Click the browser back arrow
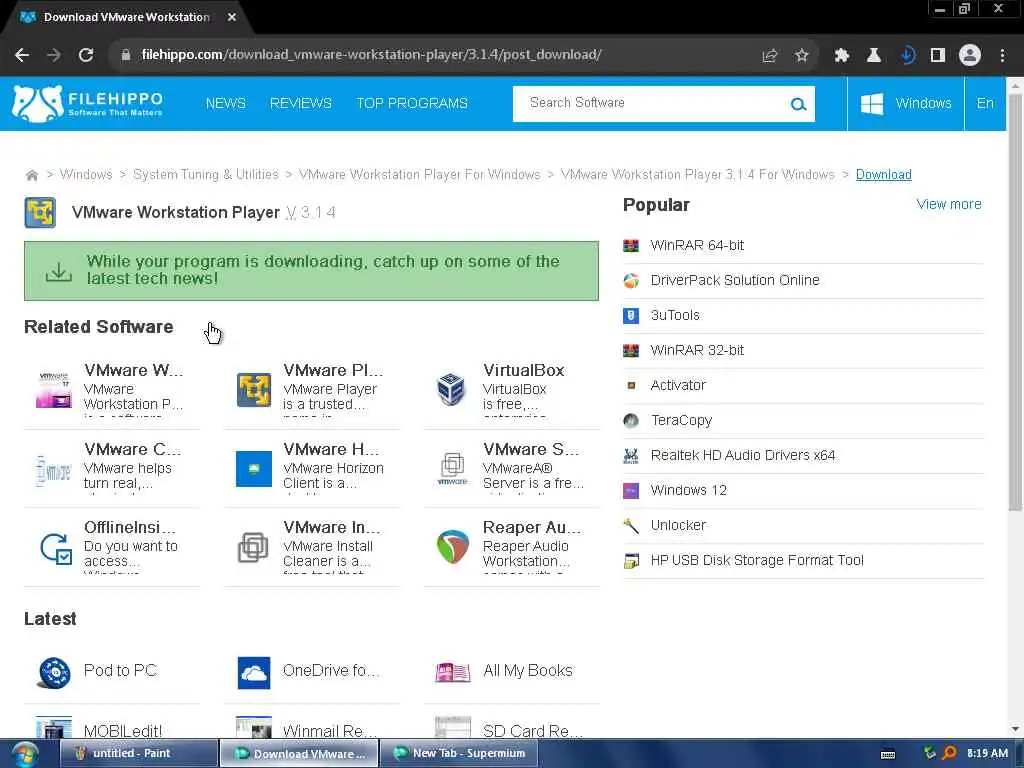Viewport: 1024px width, 768px height. tap(22, 55)
